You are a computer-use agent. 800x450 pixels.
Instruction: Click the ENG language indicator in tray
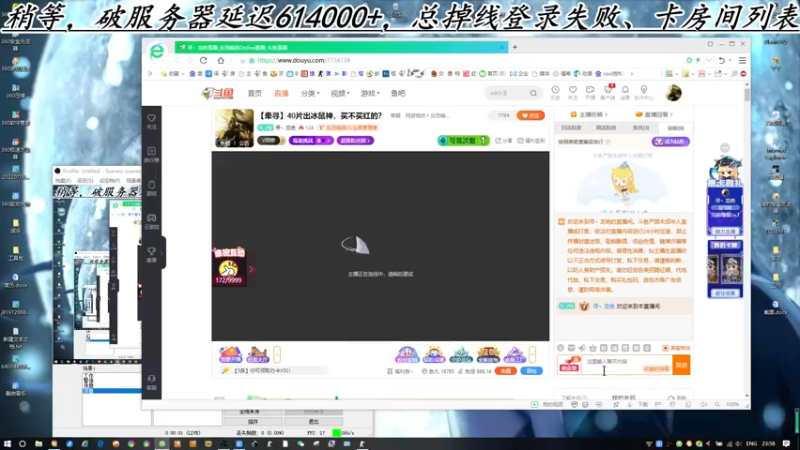pyautogui.click(x=752, y=444)
